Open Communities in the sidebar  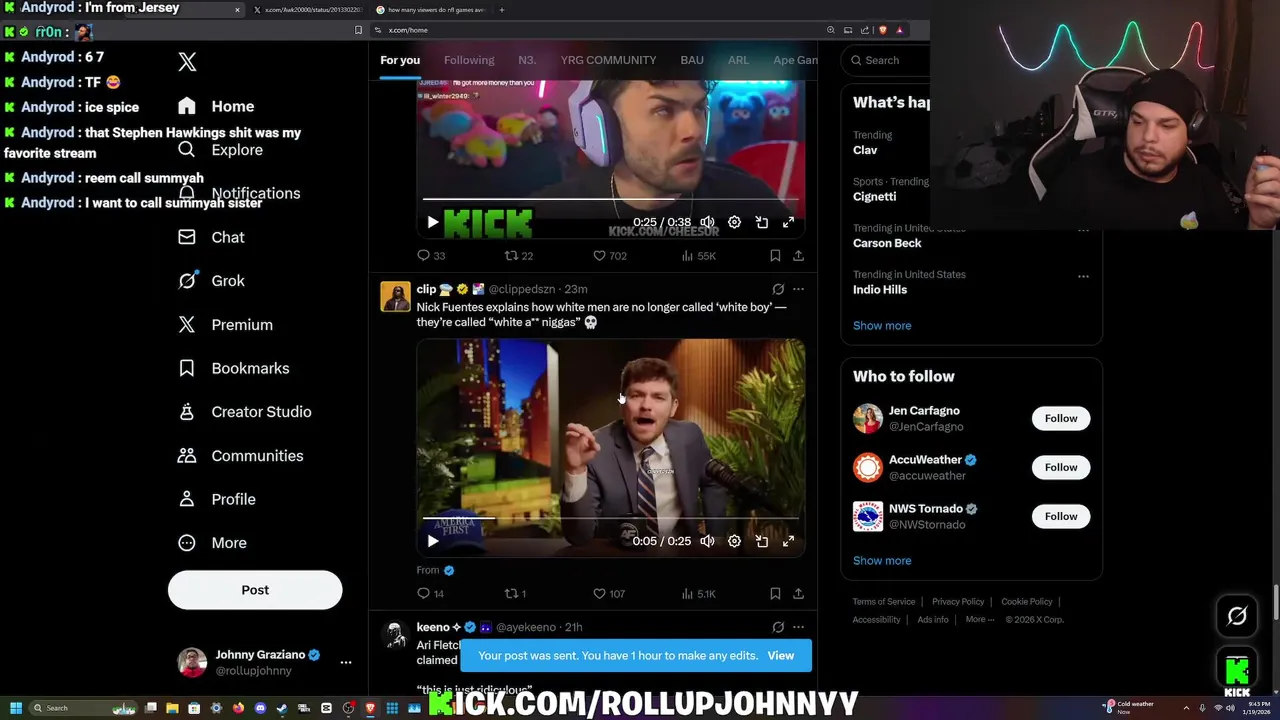[x=241, y=456]
